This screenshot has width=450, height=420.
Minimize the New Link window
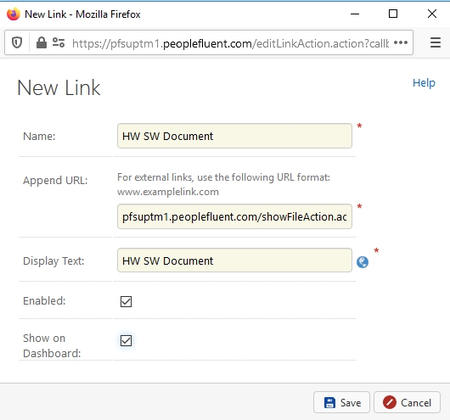tap(355, 14)
